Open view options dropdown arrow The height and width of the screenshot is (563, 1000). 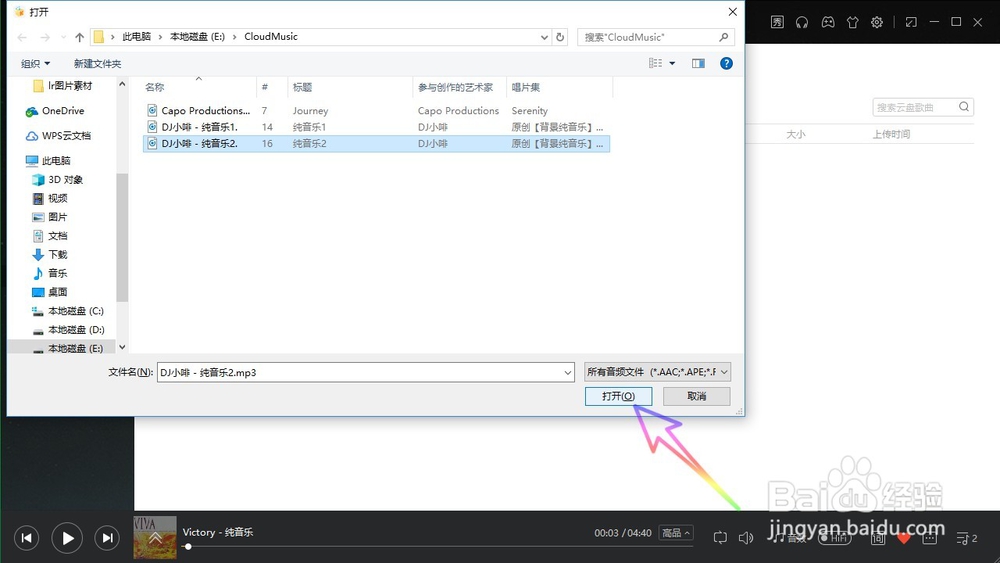click(x=672, y=63)
